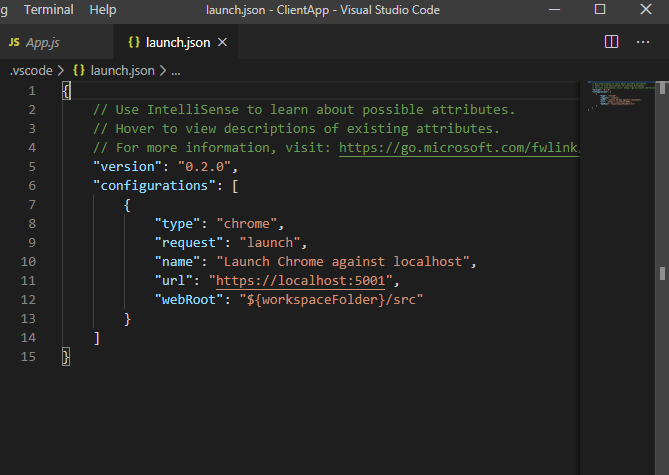Click "Launch Chrome against localhost" string
This screenshot has height=475, width=669.
coord(343,262)
